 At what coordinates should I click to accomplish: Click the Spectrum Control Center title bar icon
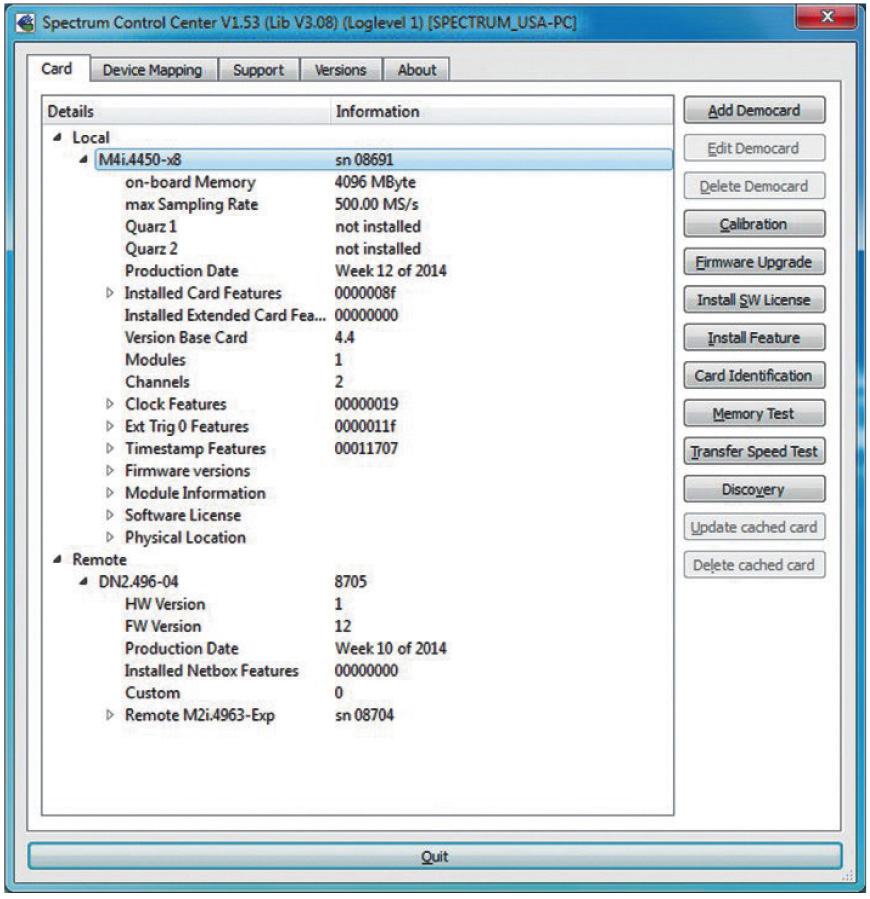point(26,23)
